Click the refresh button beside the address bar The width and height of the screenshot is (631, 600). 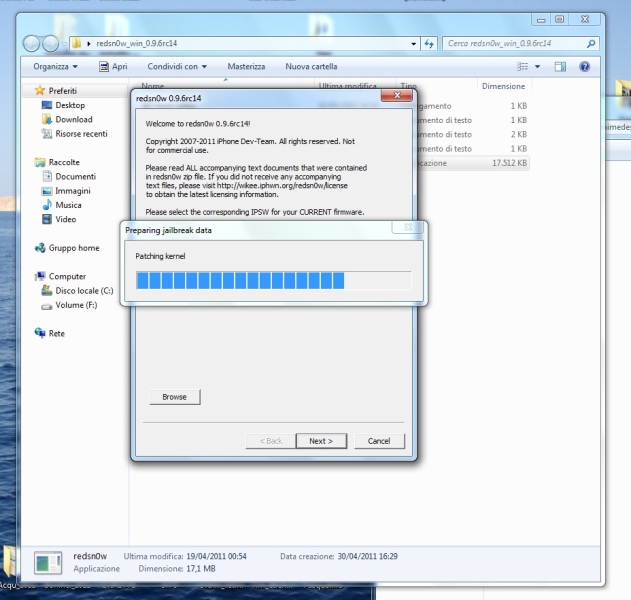coord(429,43)
